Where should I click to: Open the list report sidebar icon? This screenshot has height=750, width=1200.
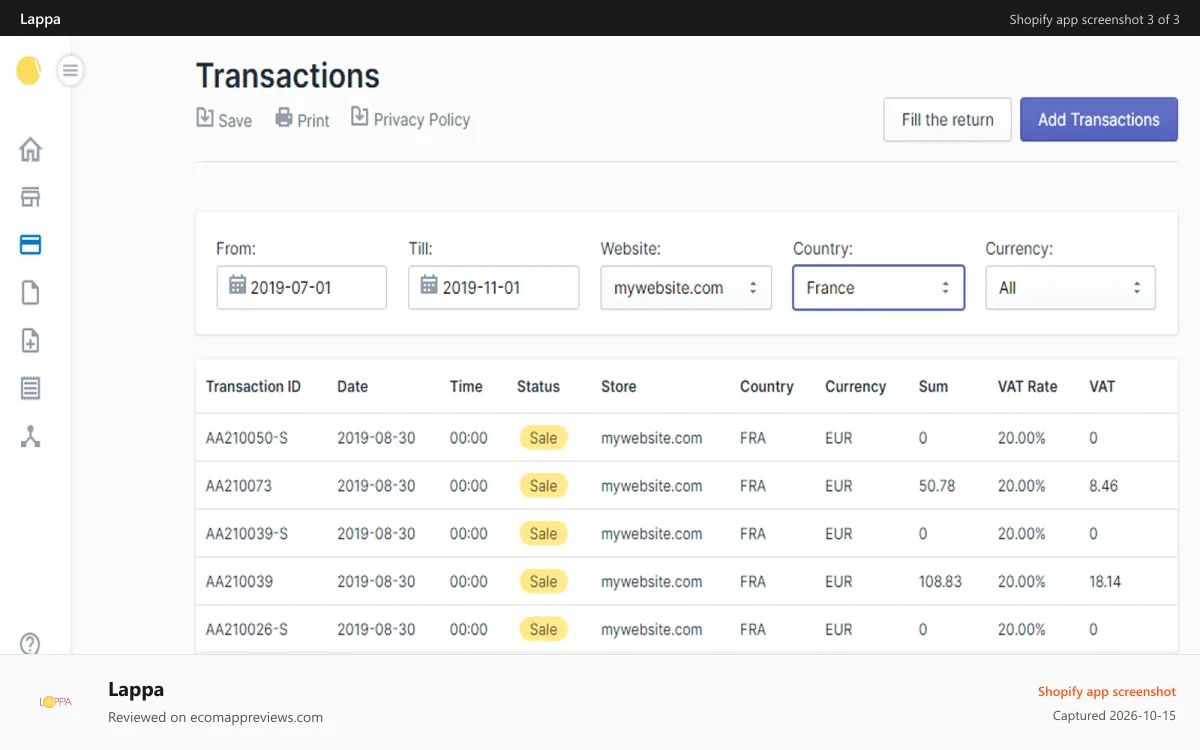(31, 388)
